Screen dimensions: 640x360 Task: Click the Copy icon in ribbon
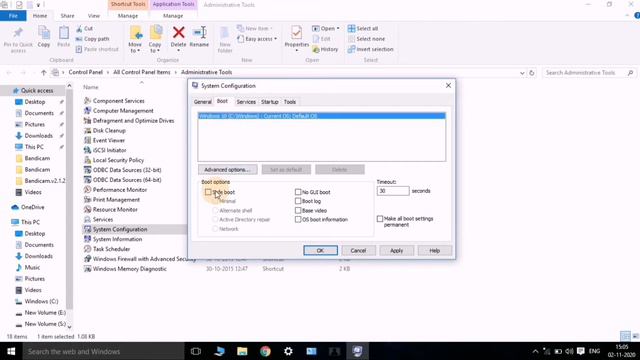(44, 33)
